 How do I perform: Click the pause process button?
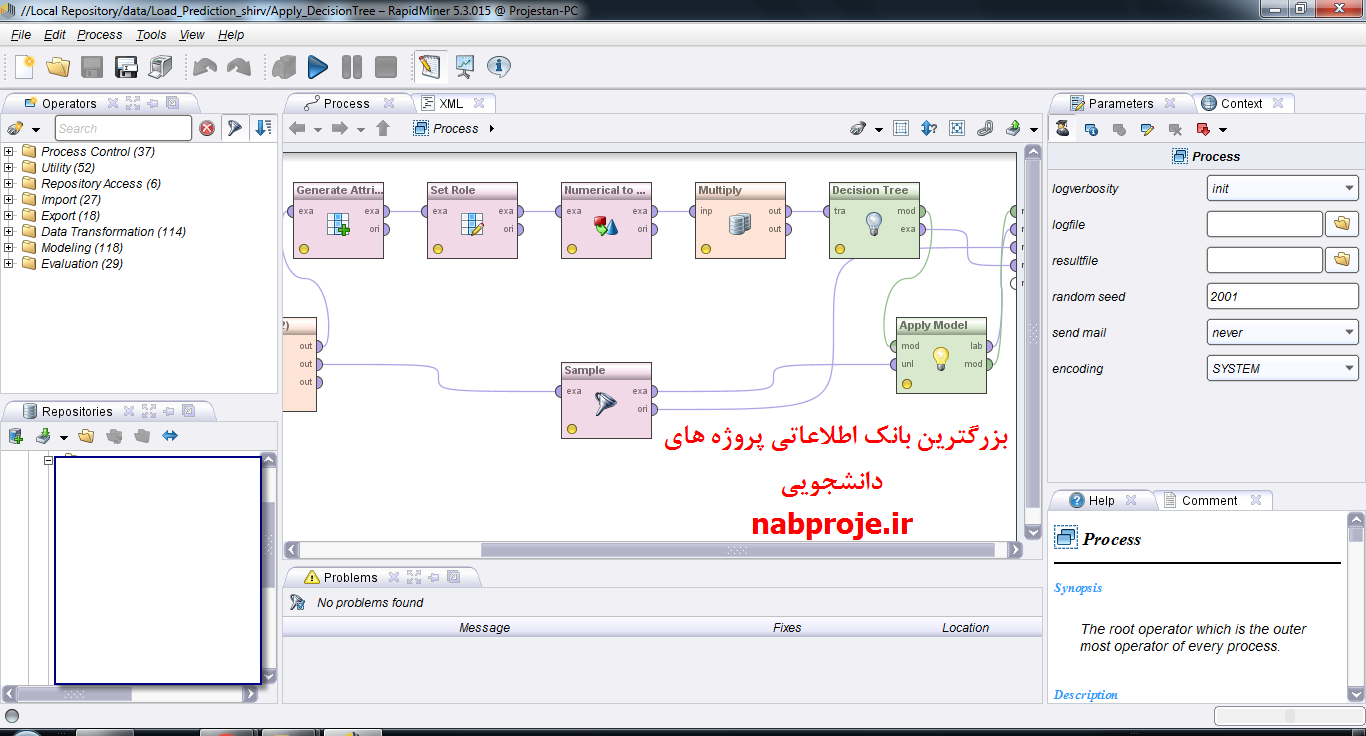(x=352, y=67)
